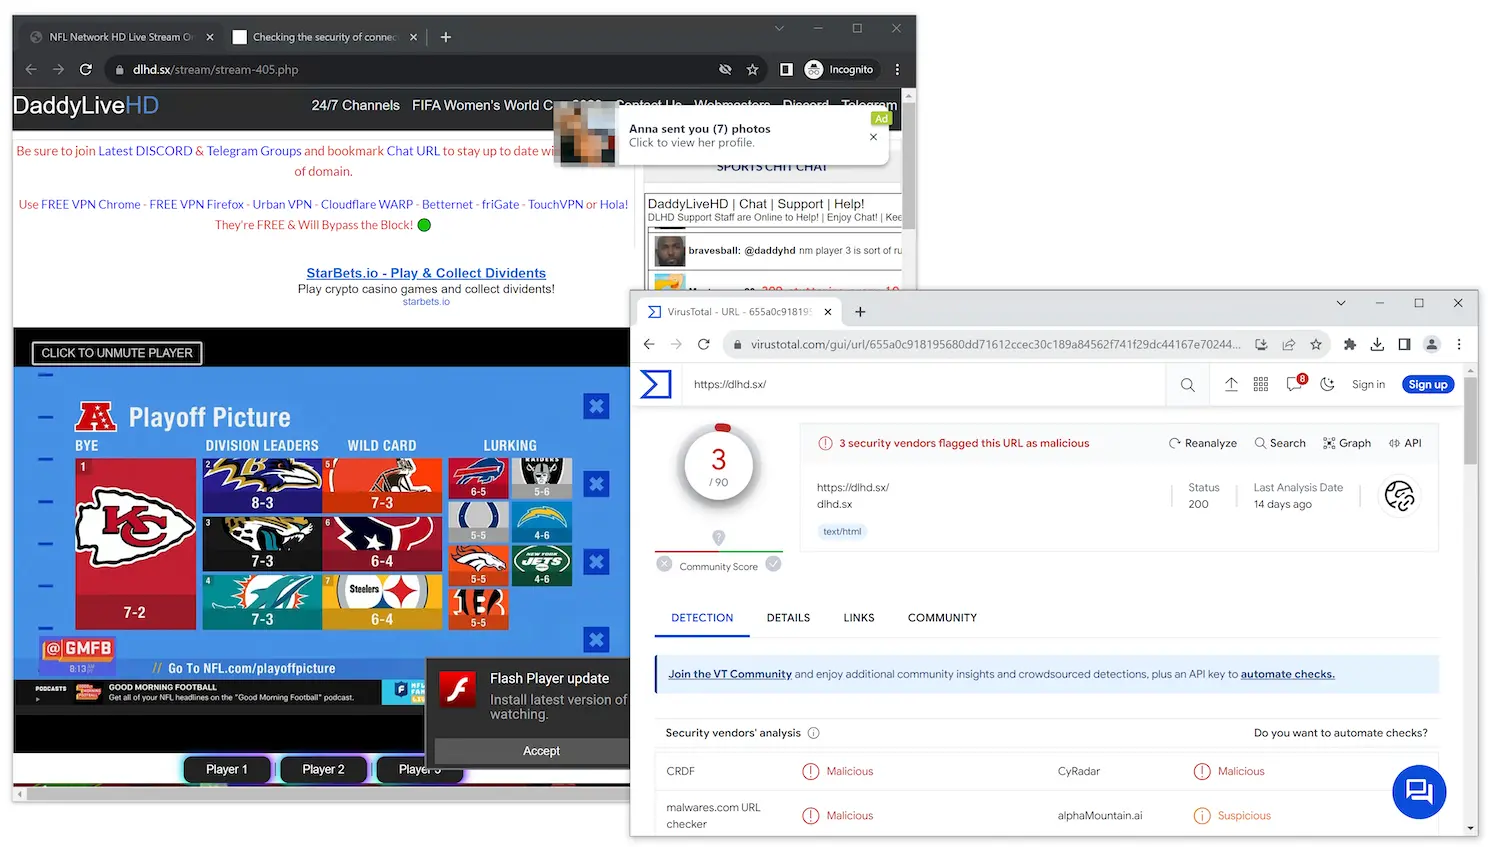
Task: Close the VirusTotal URL tab
Action: [828, 312]
